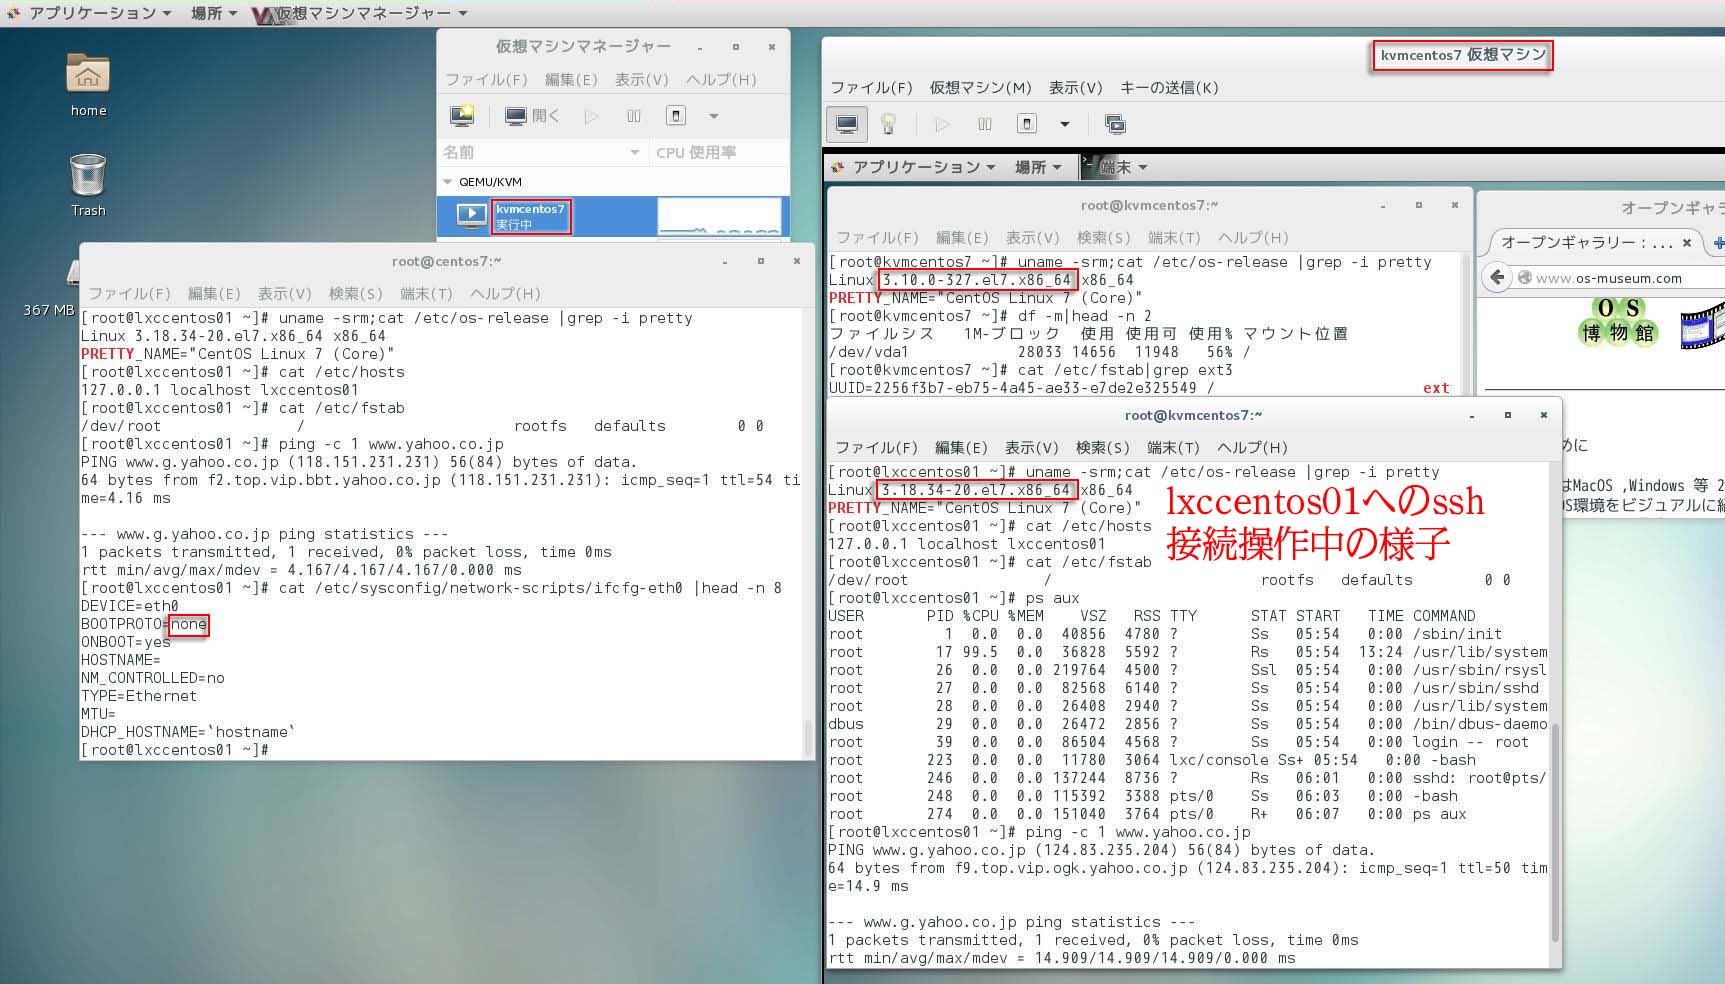This screenshot has width=1725, height=984.
Task: Click the 'BOOTPROTO=none' line in the root@centos7 terminal
Action: click(x=145, y=624)
